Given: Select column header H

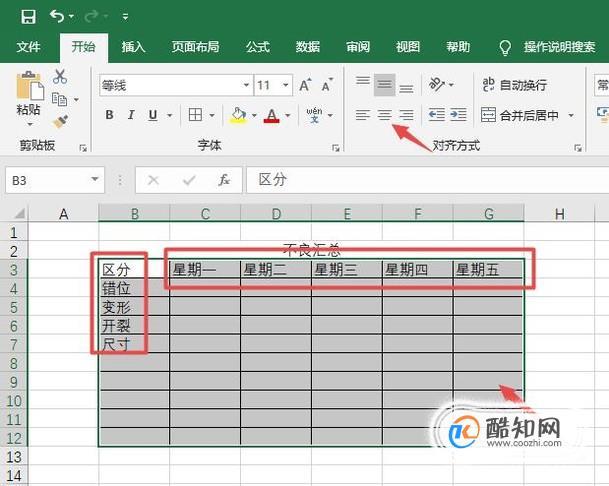Looking at the screenshot, I should (x=559, y=213).
